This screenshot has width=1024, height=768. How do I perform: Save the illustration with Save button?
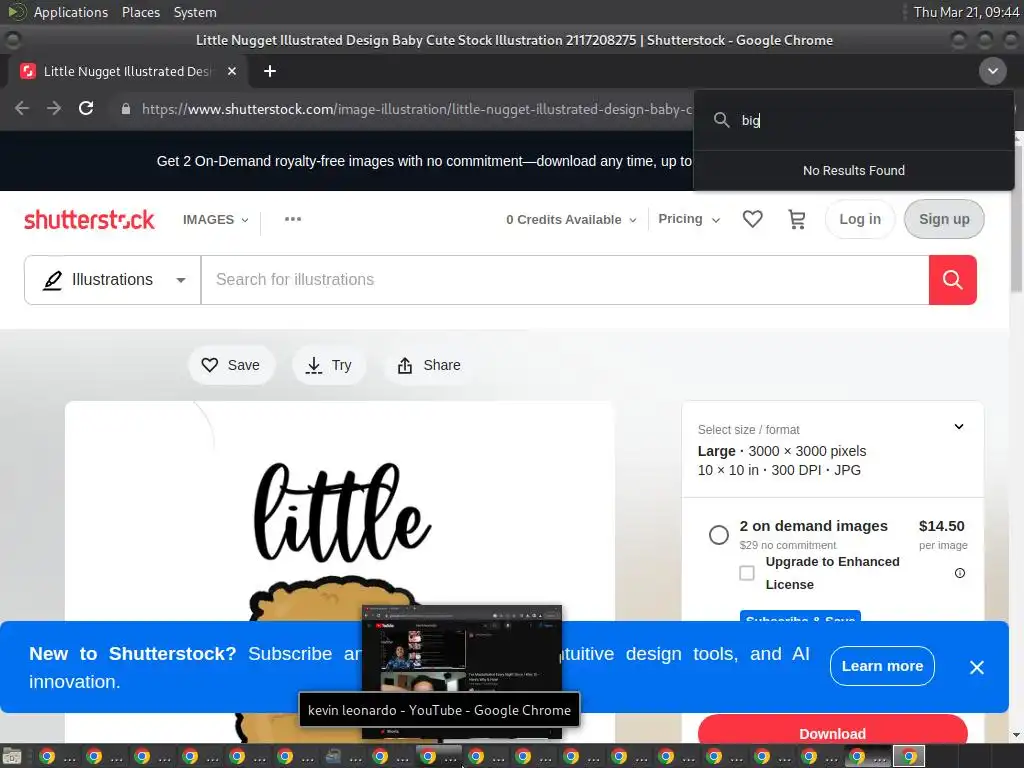tap(231, 365)
